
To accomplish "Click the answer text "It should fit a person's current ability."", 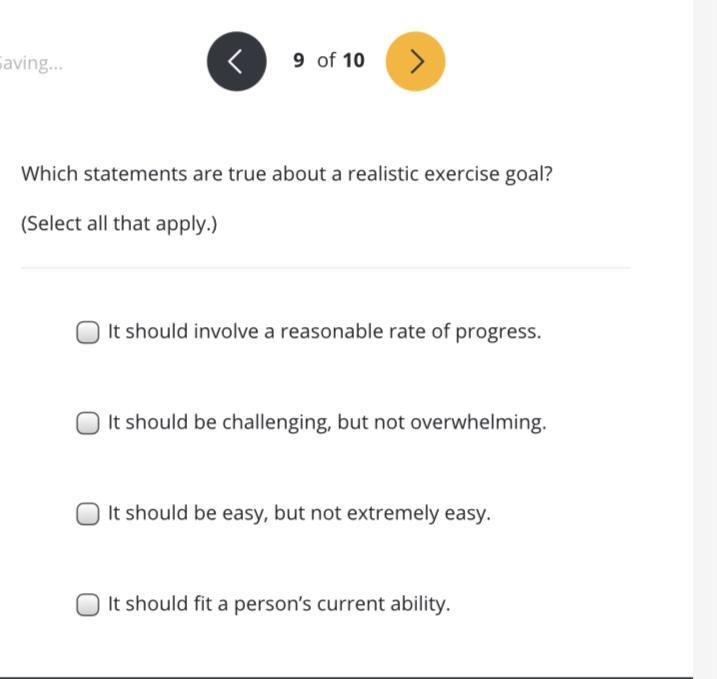I will click(x=279, y=605).
